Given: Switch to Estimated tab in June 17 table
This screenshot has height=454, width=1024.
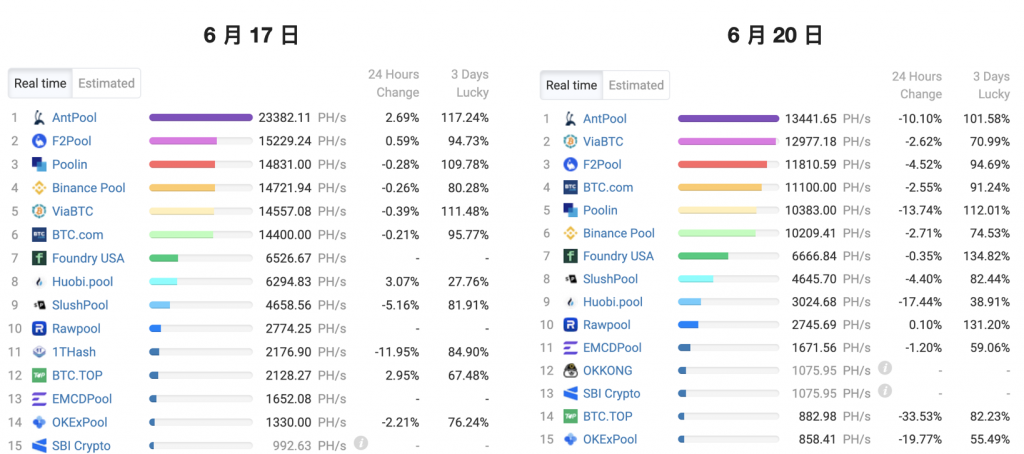Looking at the screenshot, I should [106, 83].
